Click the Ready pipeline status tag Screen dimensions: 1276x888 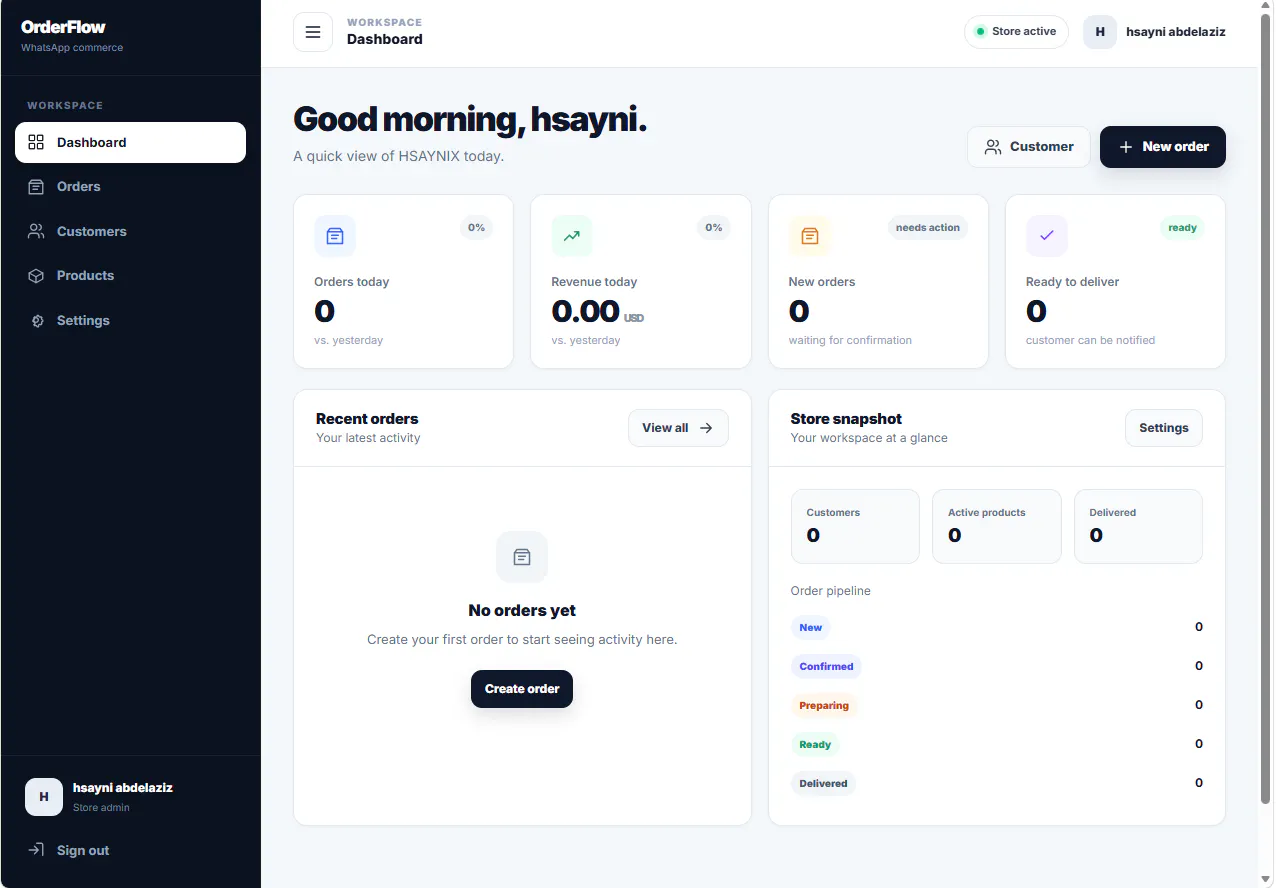[815, 745]
